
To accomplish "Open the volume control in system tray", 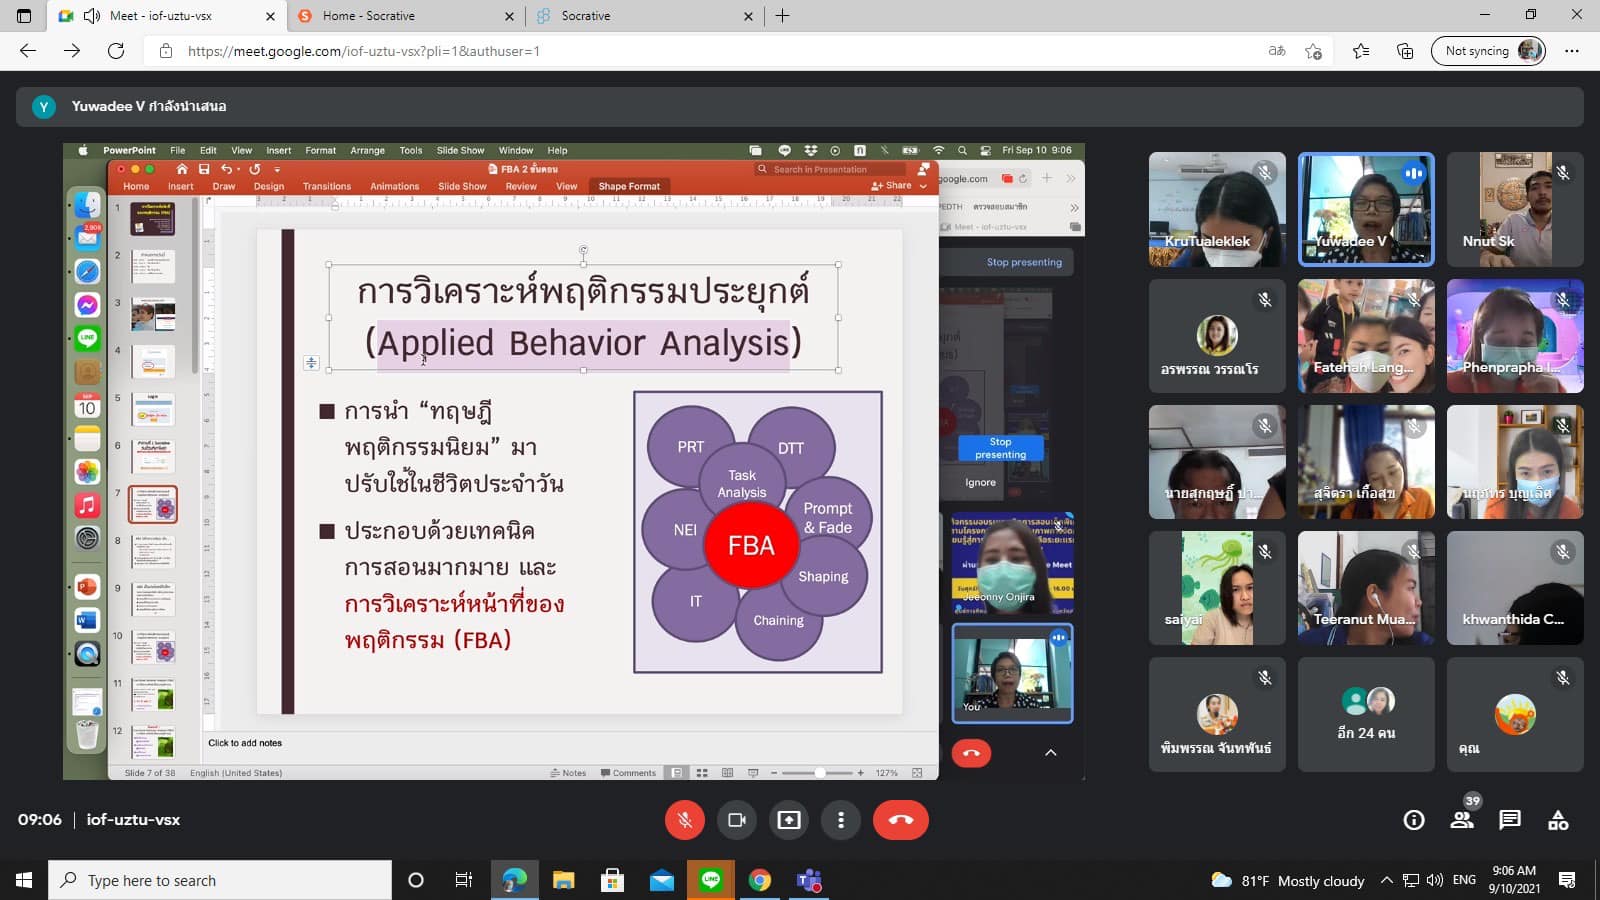I will coord(1435,880).
